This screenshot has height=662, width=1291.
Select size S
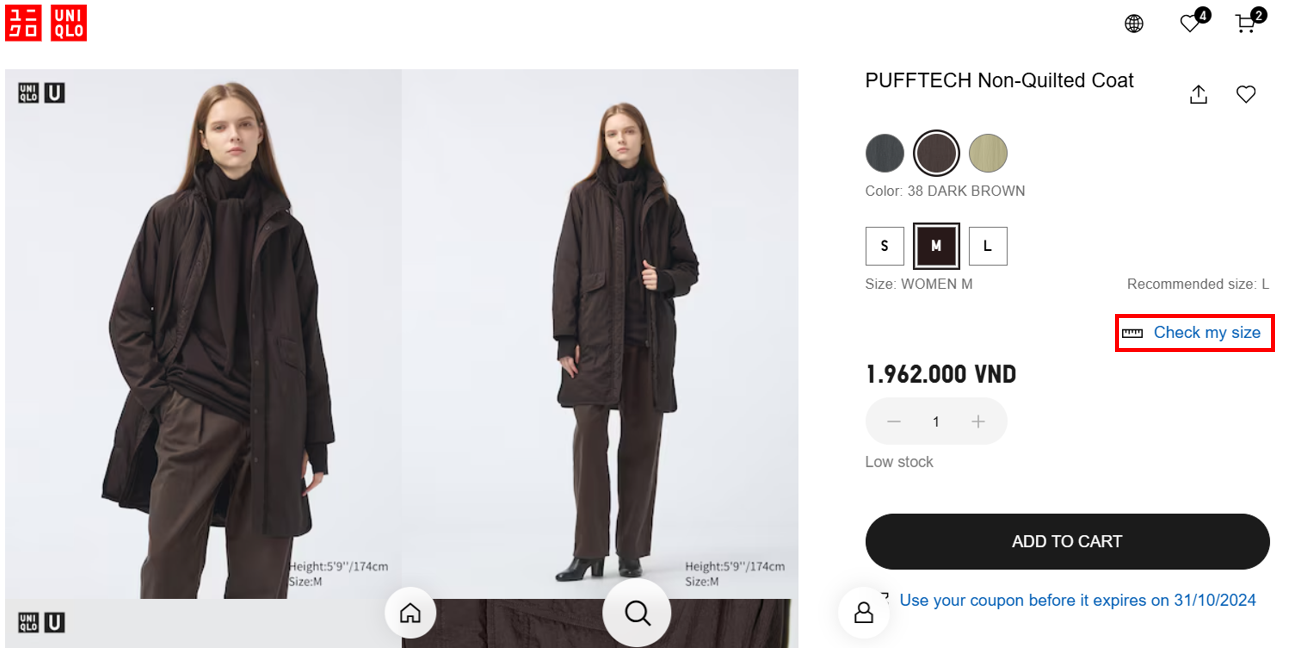pyautogui.click(x=884, y=246)
